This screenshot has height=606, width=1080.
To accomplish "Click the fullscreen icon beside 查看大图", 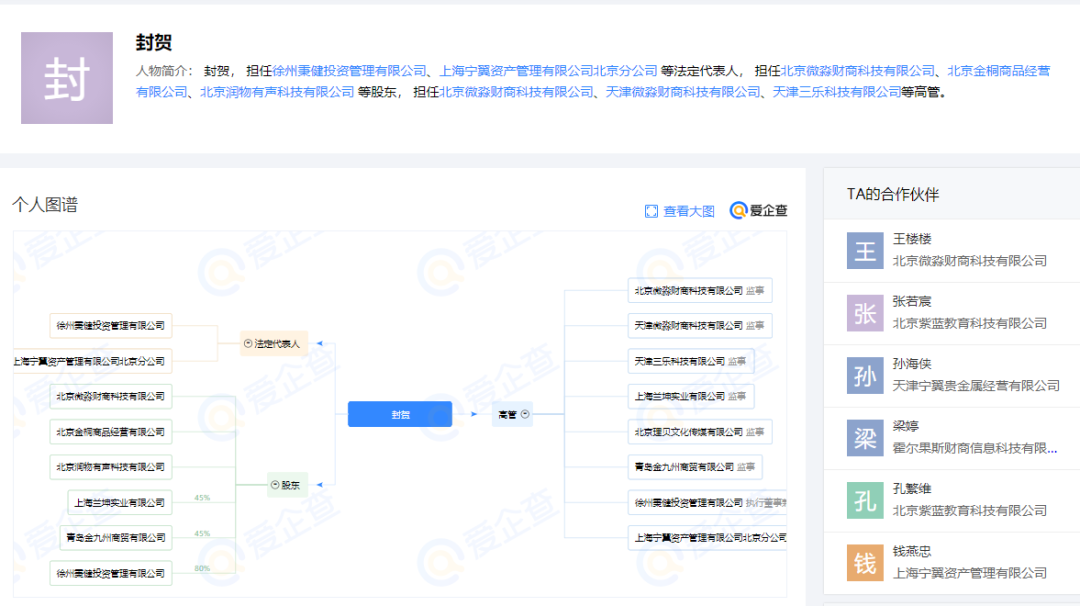I will click(x=651, y=211).
